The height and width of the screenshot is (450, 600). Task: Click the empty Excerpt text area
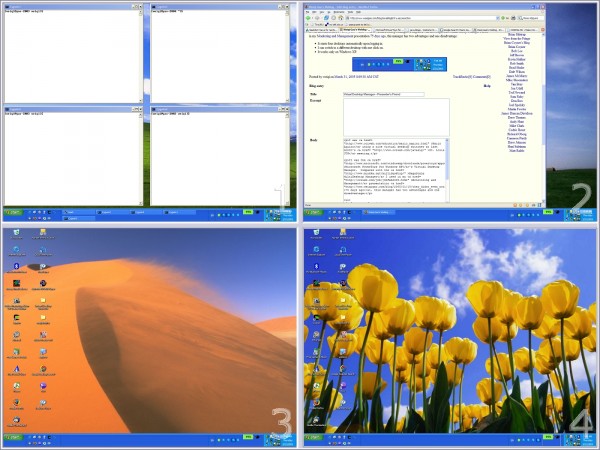(x=396, y=117)
